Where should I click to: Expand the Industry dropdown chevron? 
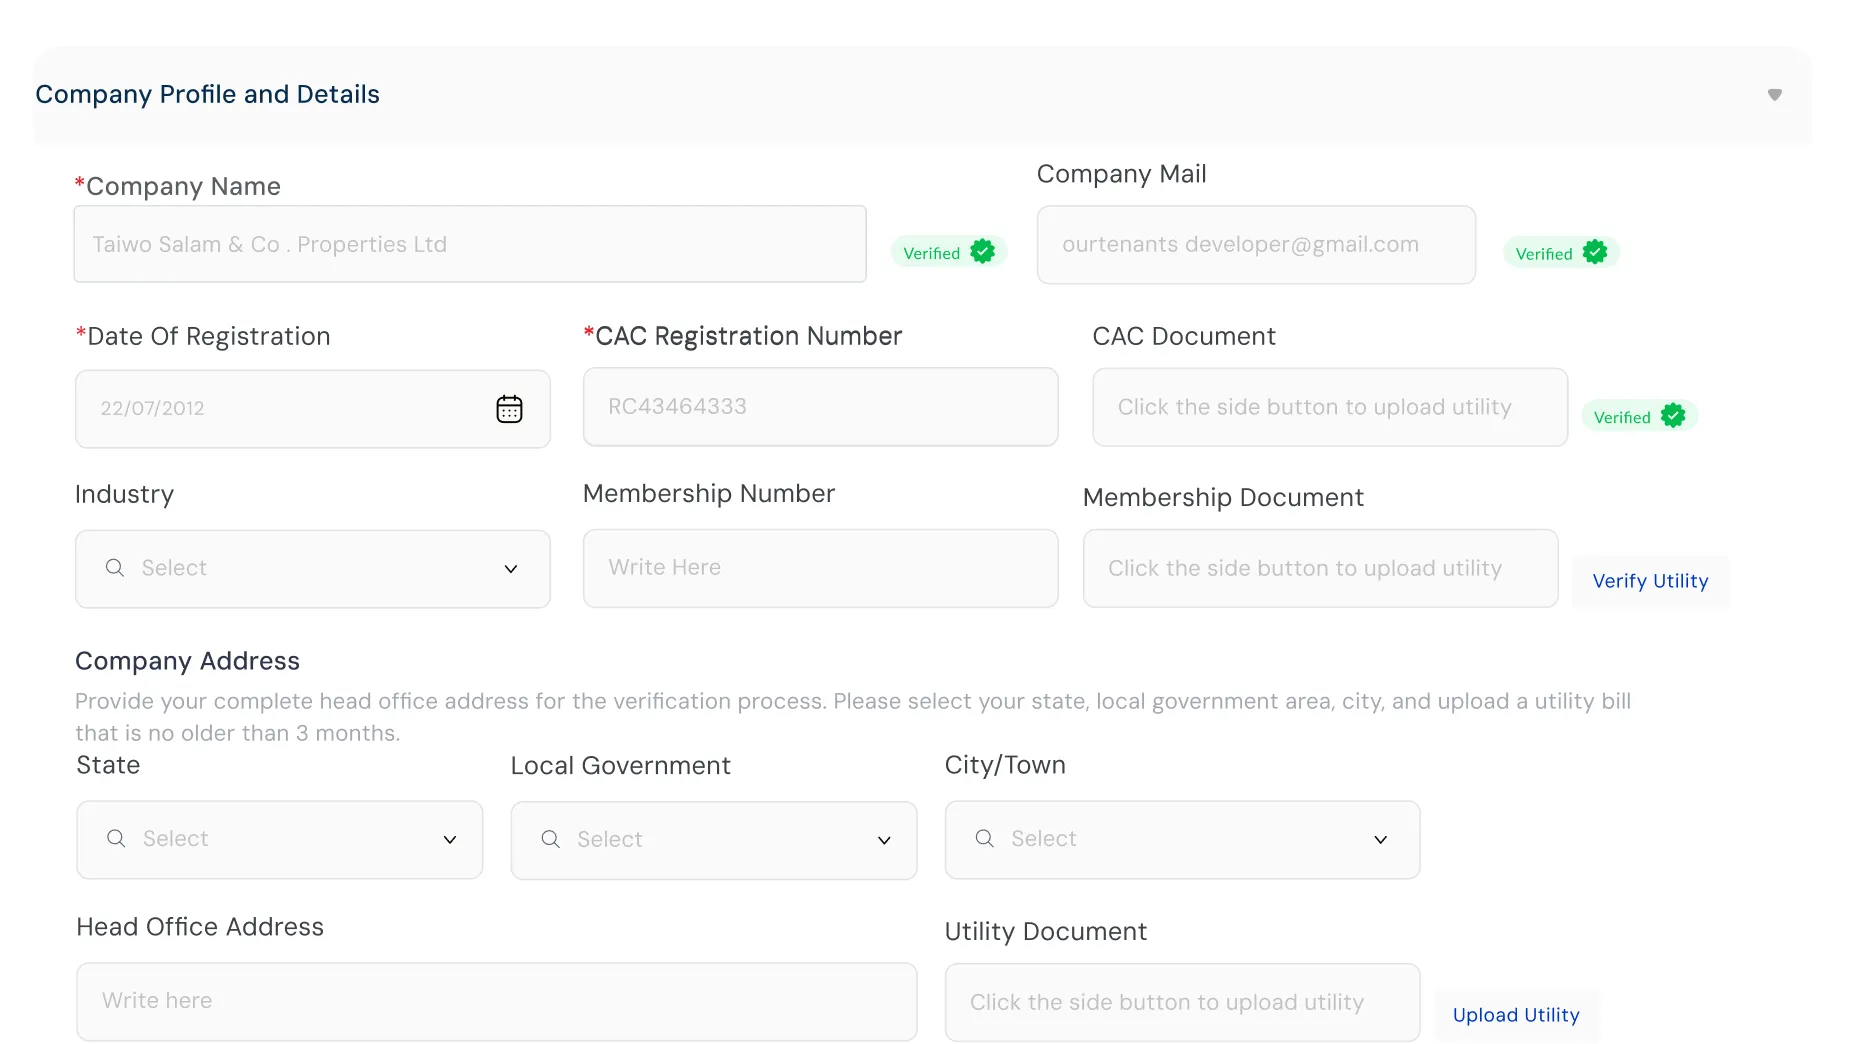(510, 569)
